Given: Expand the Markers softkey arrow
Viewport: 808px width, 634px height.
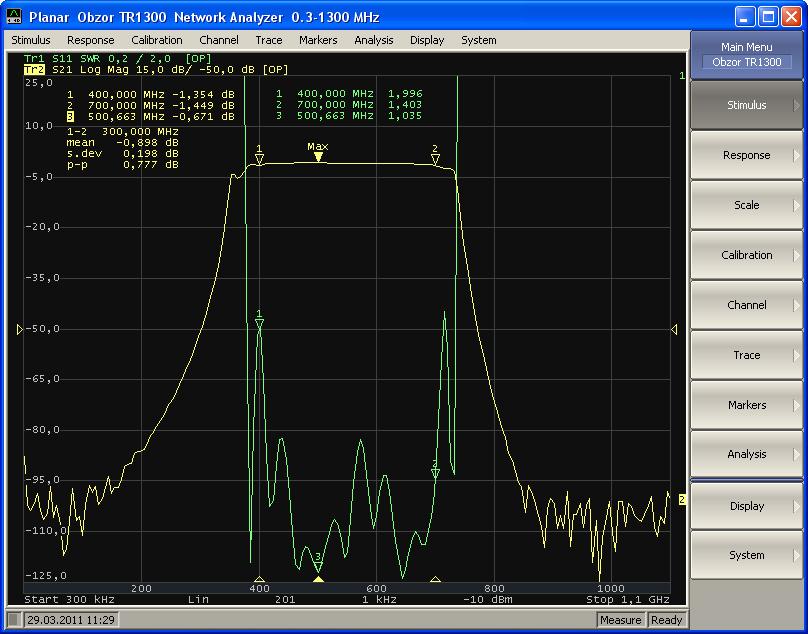Looking at the screenshot, I should coord(797,405).
